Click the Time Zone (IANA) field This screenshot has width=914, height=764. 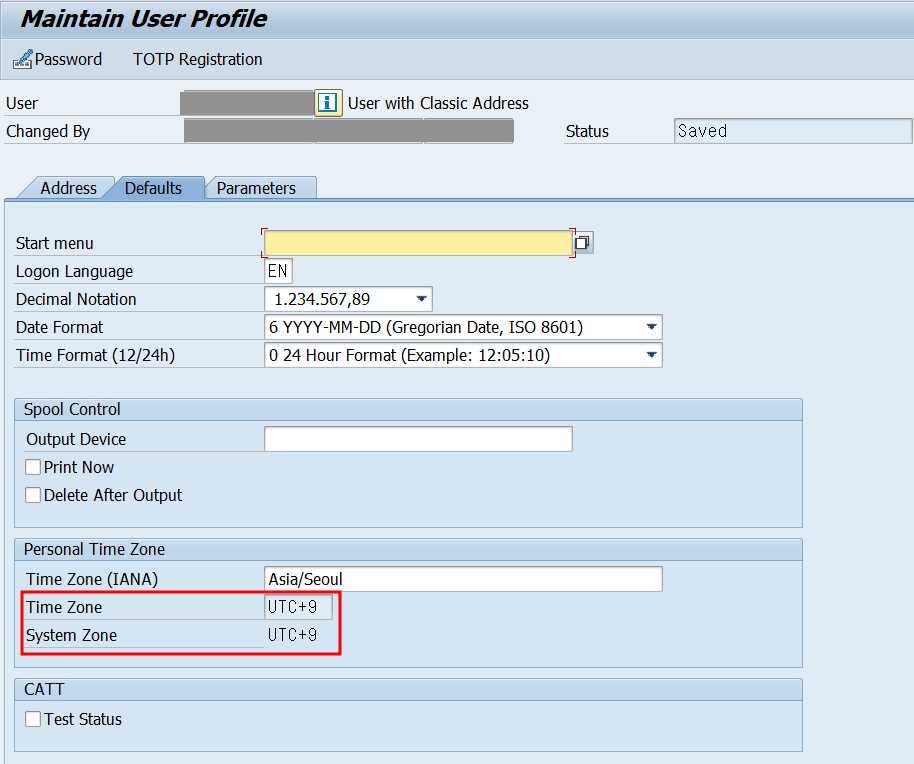pyautogui.click(x=463, y=579)
